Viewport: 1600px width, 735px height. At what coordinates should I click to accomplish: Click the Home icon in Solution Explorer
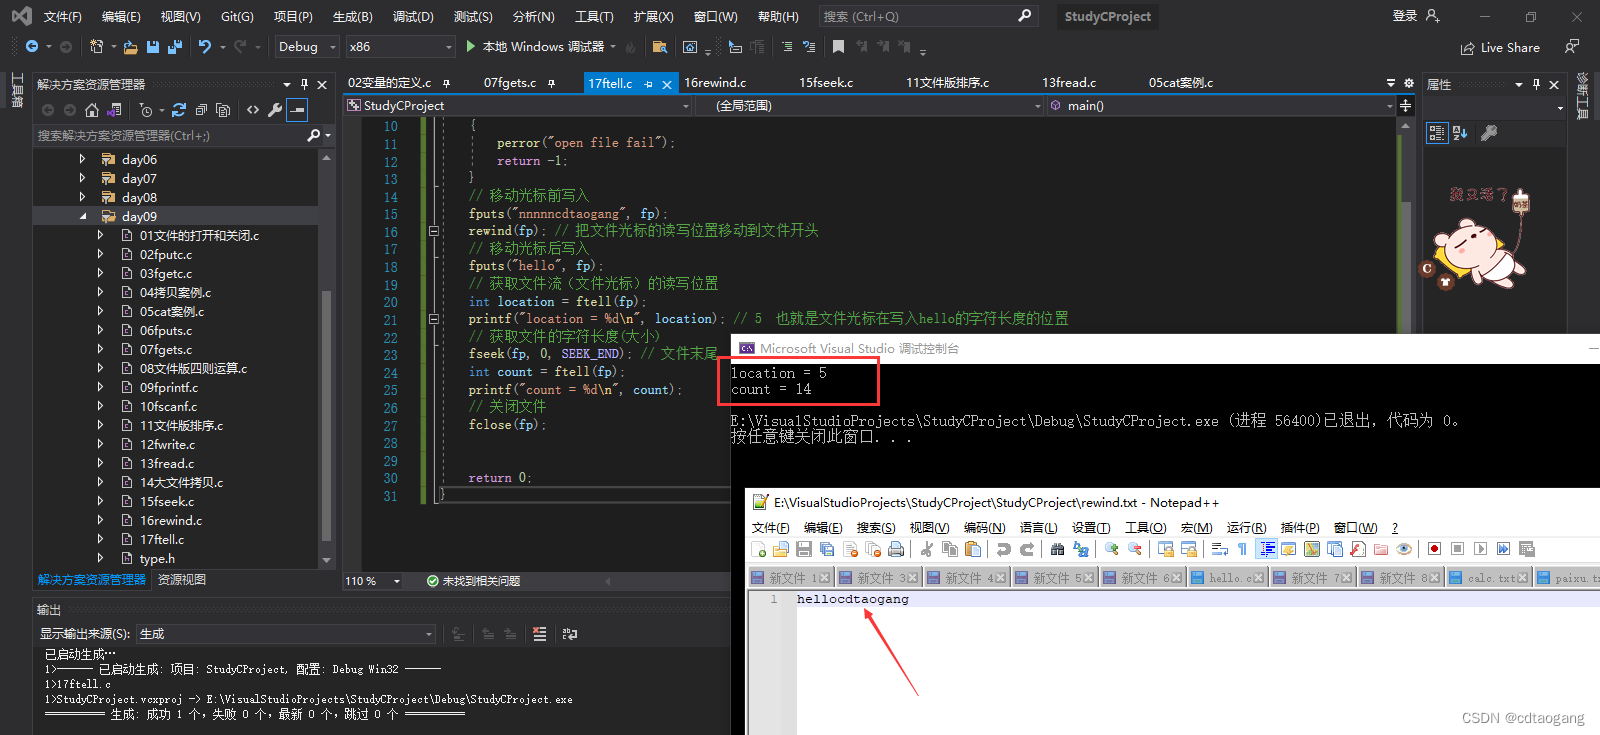92,110
